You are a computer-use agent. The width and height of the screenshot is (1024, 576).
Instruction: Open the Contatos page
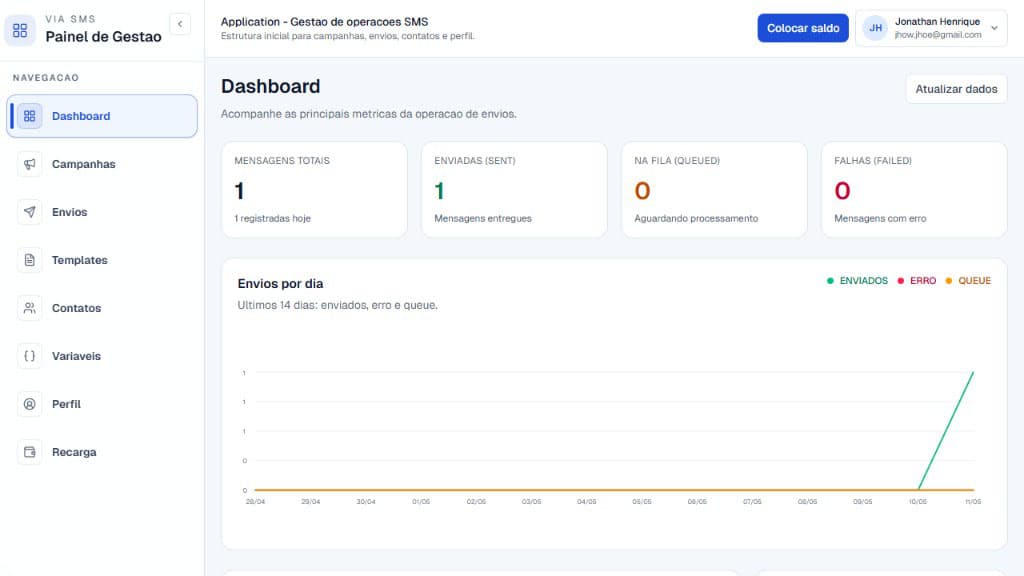coord(102,308)
